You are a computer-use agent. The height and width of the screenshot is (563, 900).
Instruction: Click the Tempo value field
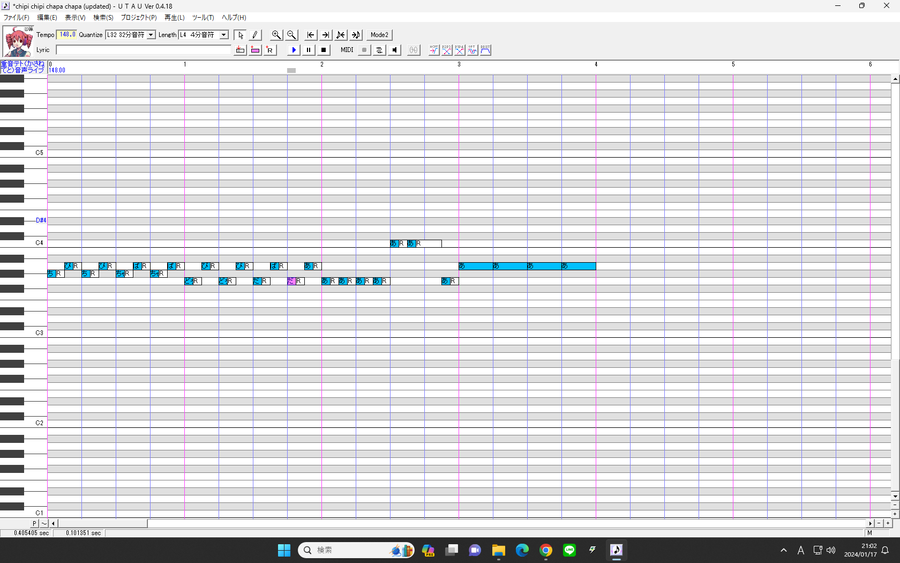pos(67,34)
